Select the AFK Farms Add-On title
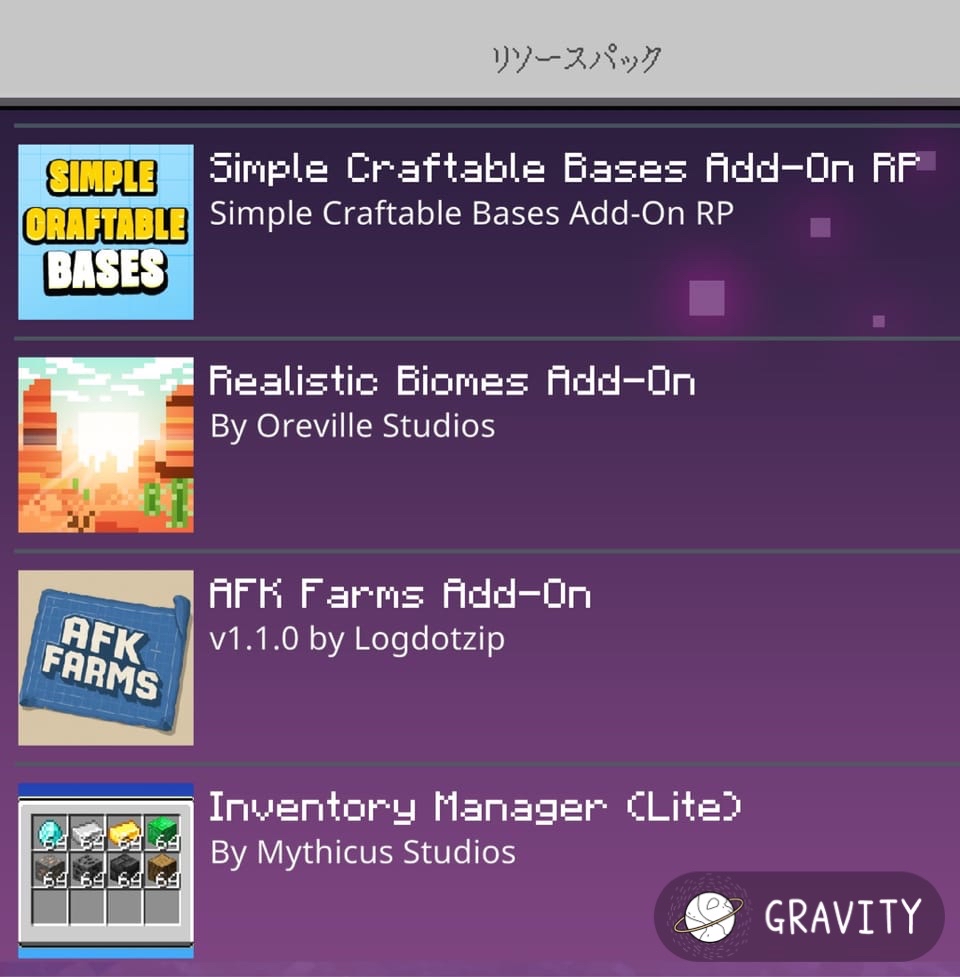Screen dimensions: 960x977 (400, 594)
